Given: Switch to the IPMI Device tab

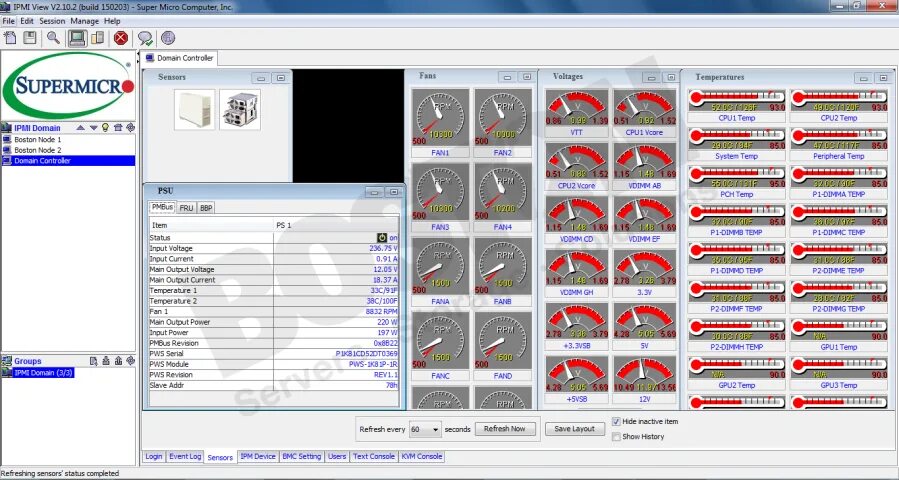Looking at the screenshot, I should point(258,456).
